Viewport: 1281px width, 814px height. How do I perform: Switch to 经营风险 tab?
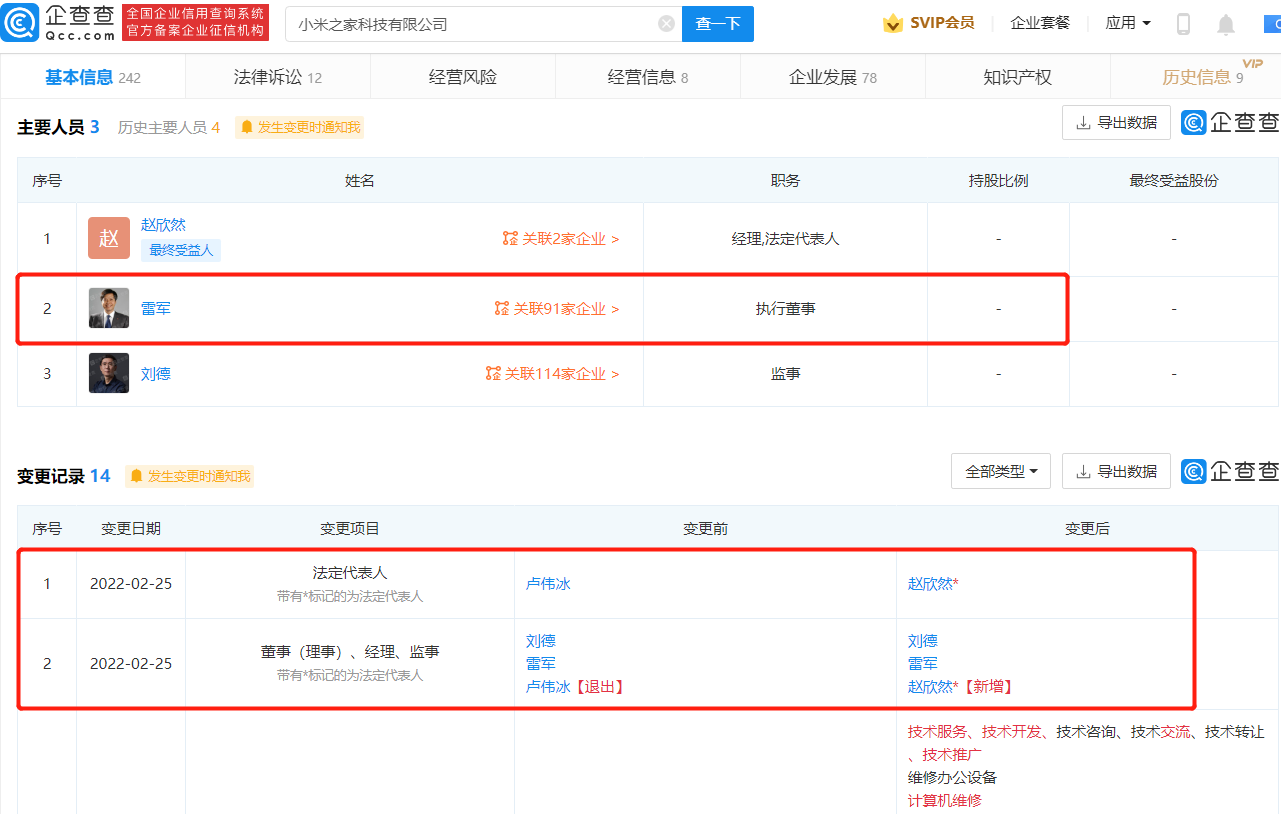(463, 77)
